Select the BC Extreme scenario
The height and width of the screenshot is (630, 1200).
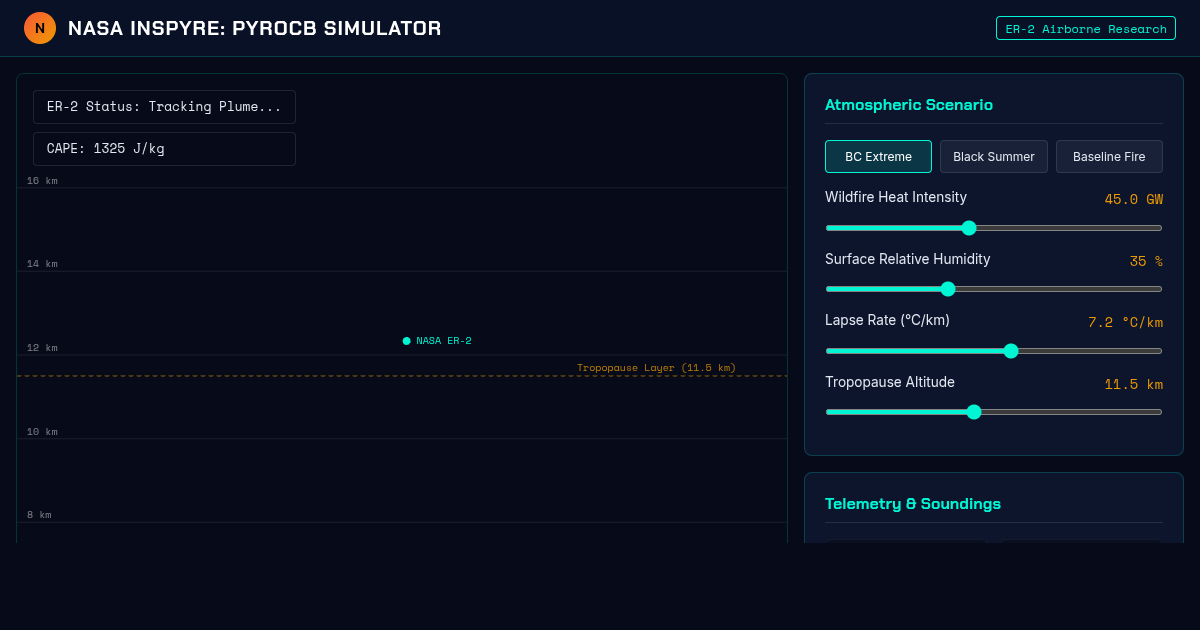pyautogui.click(x=878, y=157)
